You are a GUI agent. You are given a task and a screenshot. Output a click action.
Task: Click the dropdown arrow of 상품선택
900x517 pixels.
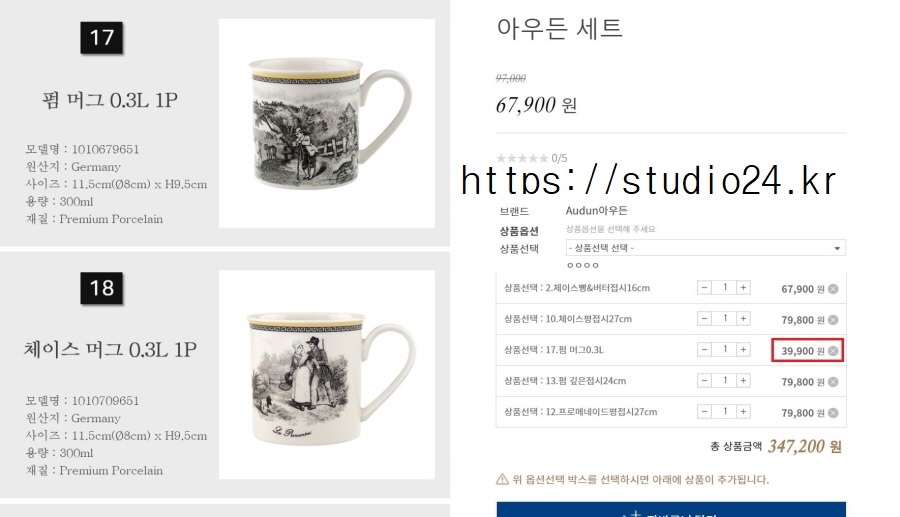(x=837, y=248)
